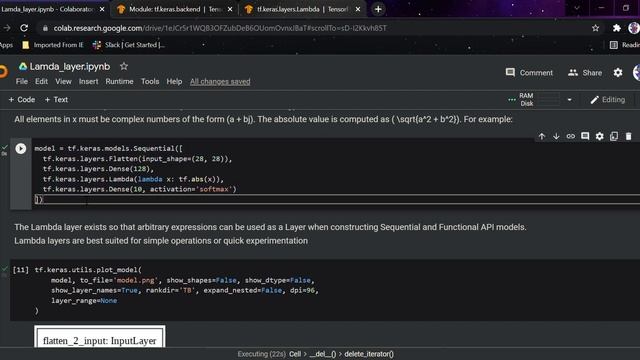Click the 'All elements in x' text cell
This screenshot has width=640, height=360.
tap(263, 120)
